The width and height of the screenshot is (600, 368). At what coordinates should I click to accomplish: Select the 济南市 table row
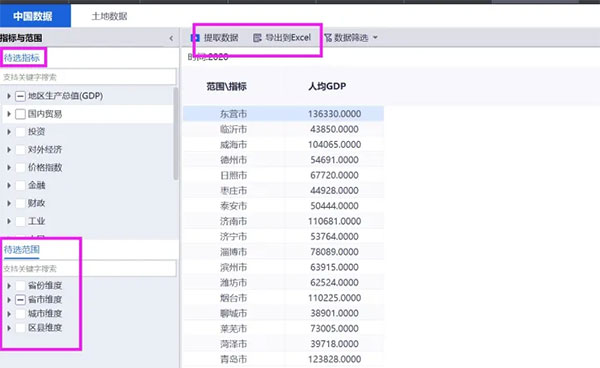[x=283, y=221]
